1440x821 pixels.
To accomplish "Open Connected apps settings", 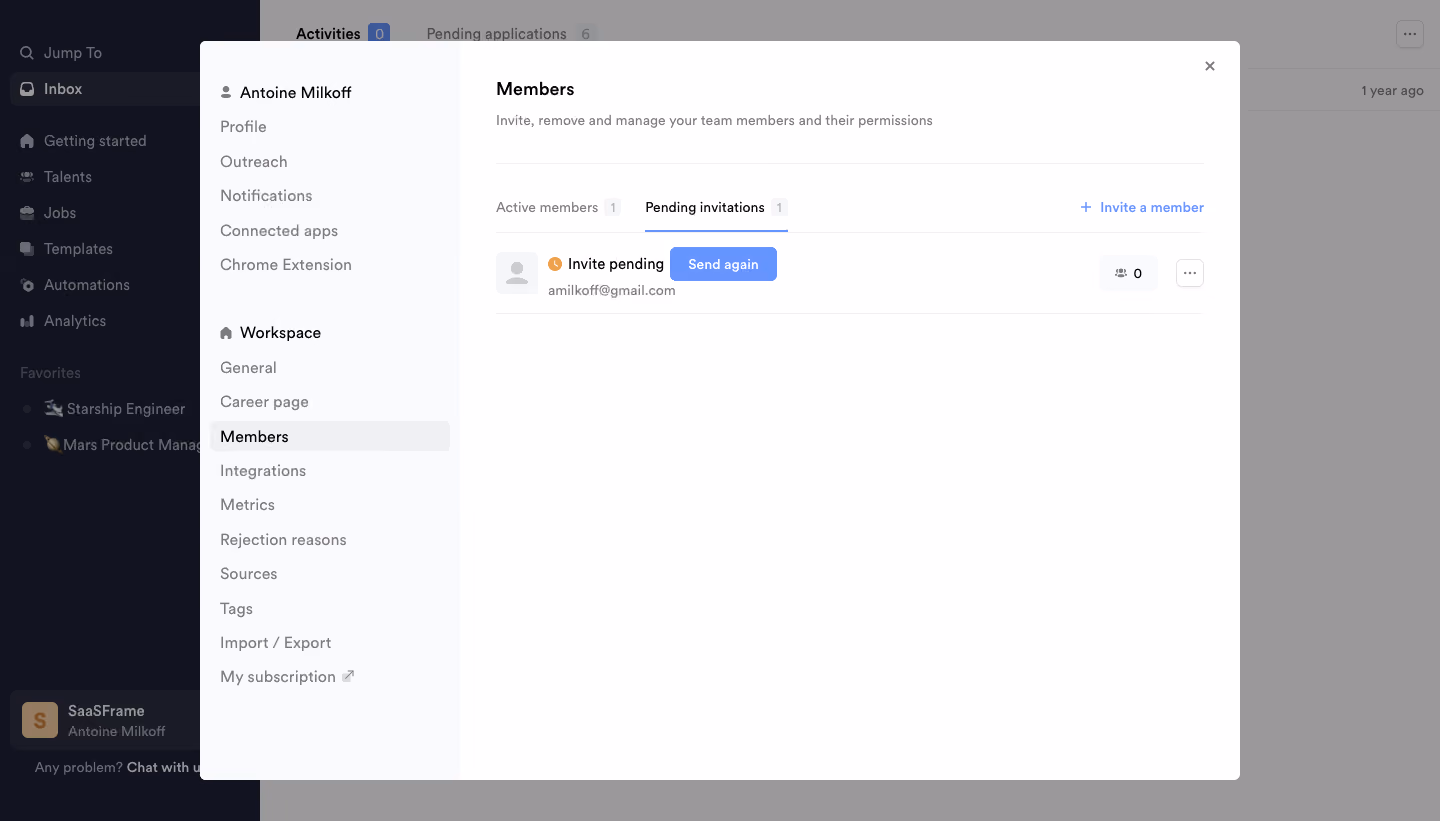I will point(279,231).
